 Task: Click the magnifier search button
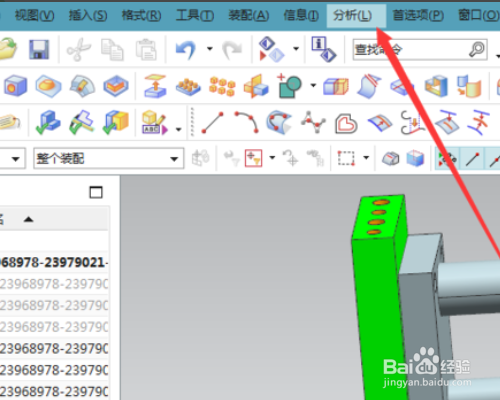point(477,50)
